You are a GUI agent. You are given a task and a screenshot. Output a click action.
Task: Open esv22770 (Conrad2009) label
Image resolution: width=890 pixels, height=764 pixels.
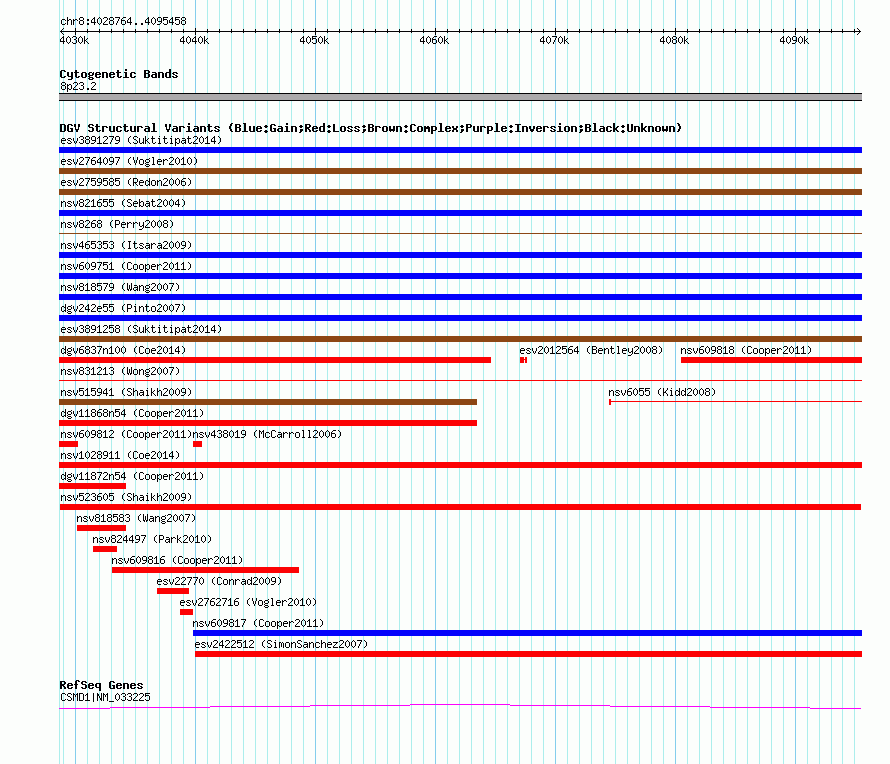219,581
